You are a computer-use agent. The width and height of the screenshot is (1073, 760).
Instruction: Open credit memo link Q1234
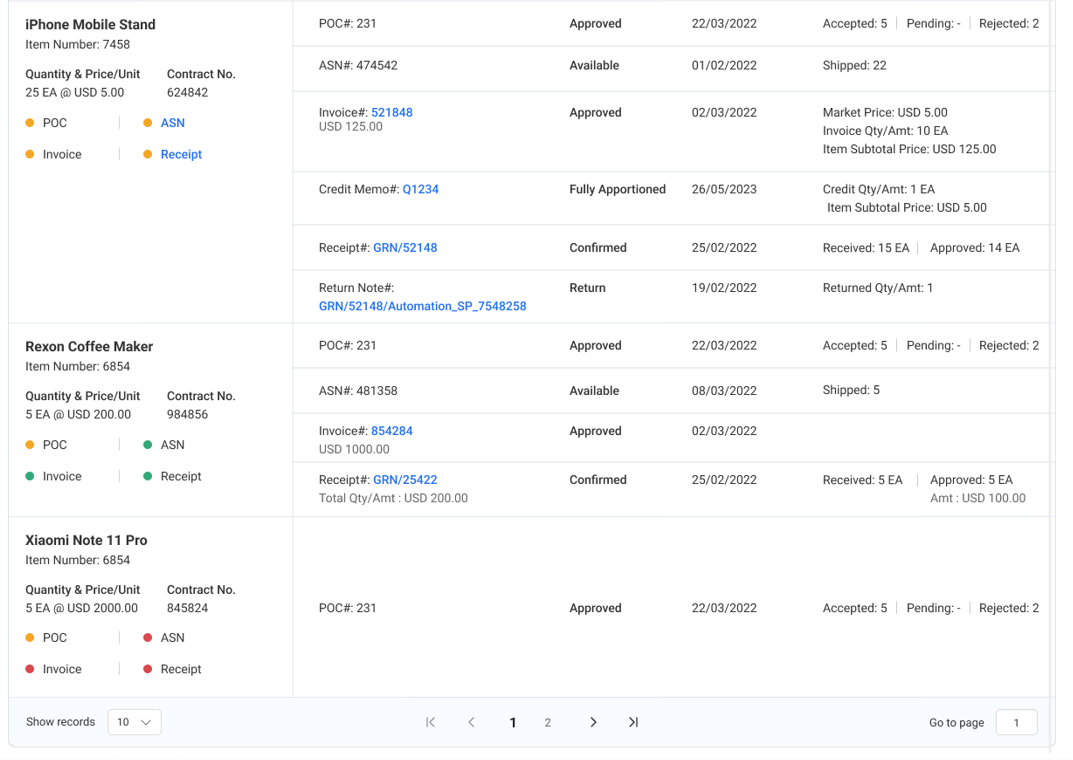[x=420, y=189]
